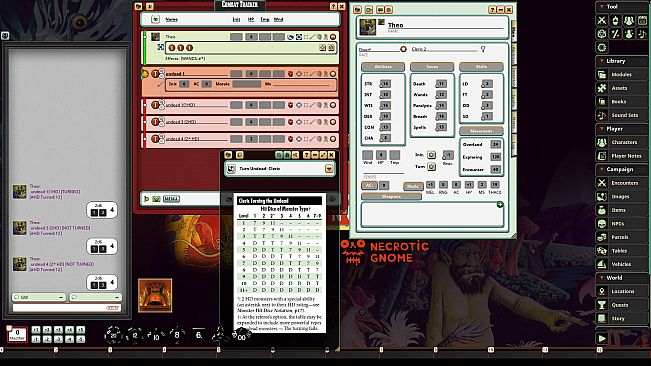This screenshot has height=366, width=651.
Task: Open the Combat Tracker MENU button
Action: pyautogui.click(x=171, y=199)
